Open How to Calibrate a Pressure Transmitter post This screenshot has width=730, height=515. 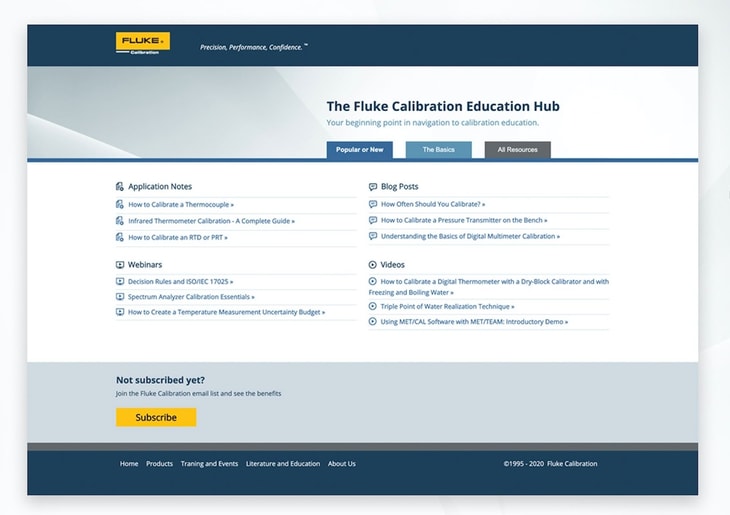(x=464, y=220)
